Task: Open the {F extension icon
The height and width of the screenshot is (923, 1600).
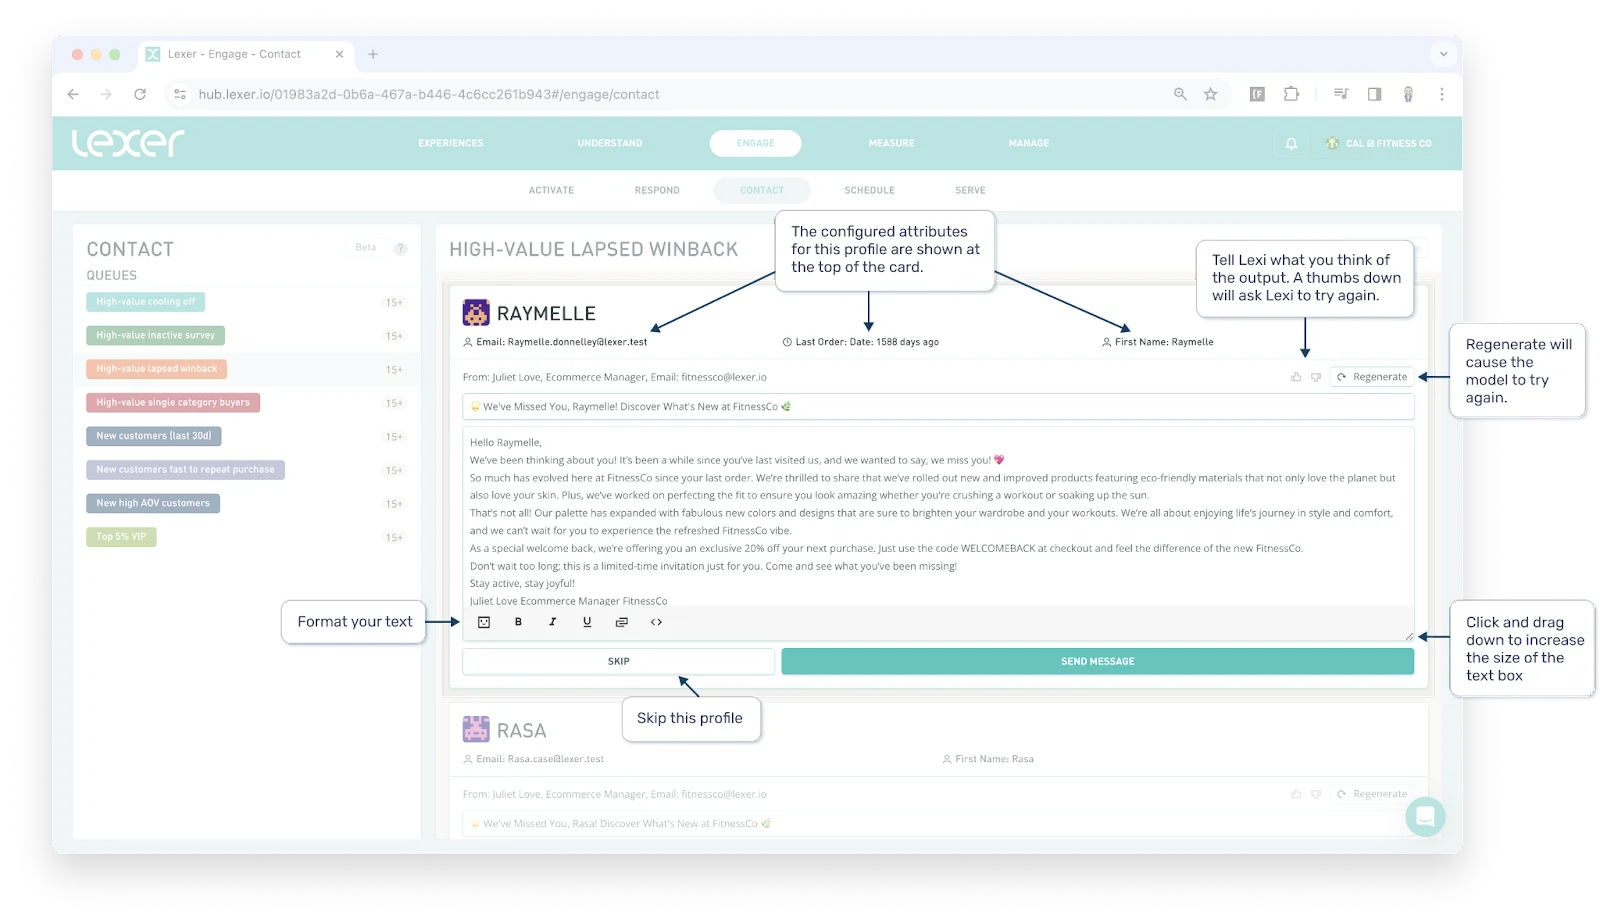Action: pos(1257,94)
